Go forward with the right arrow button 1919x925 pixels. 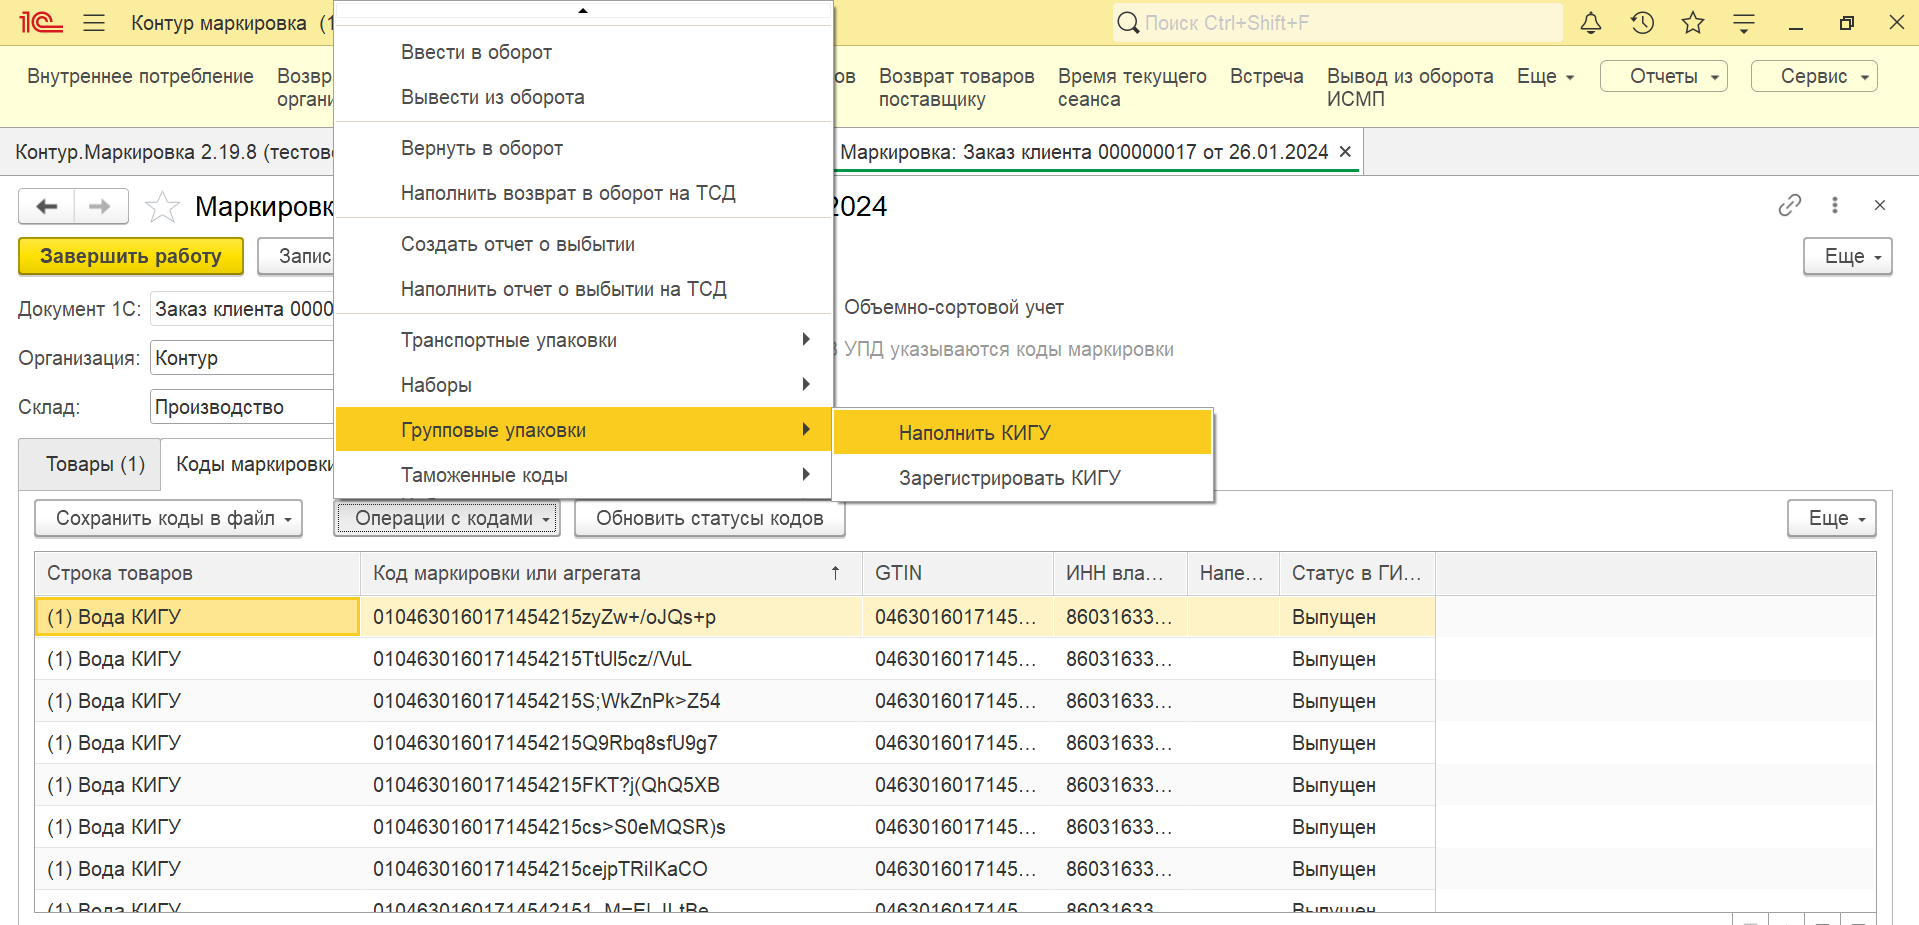pos(100,206)
